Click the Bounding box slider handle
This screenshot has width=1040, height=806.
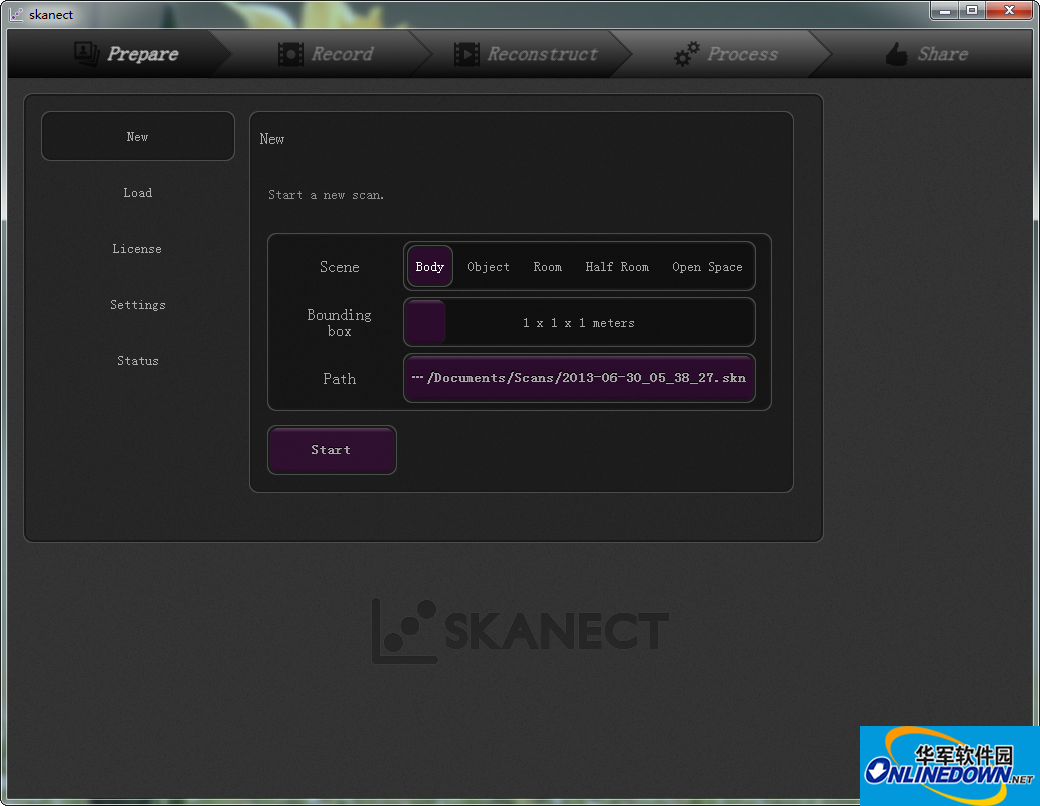pos(425,322)
